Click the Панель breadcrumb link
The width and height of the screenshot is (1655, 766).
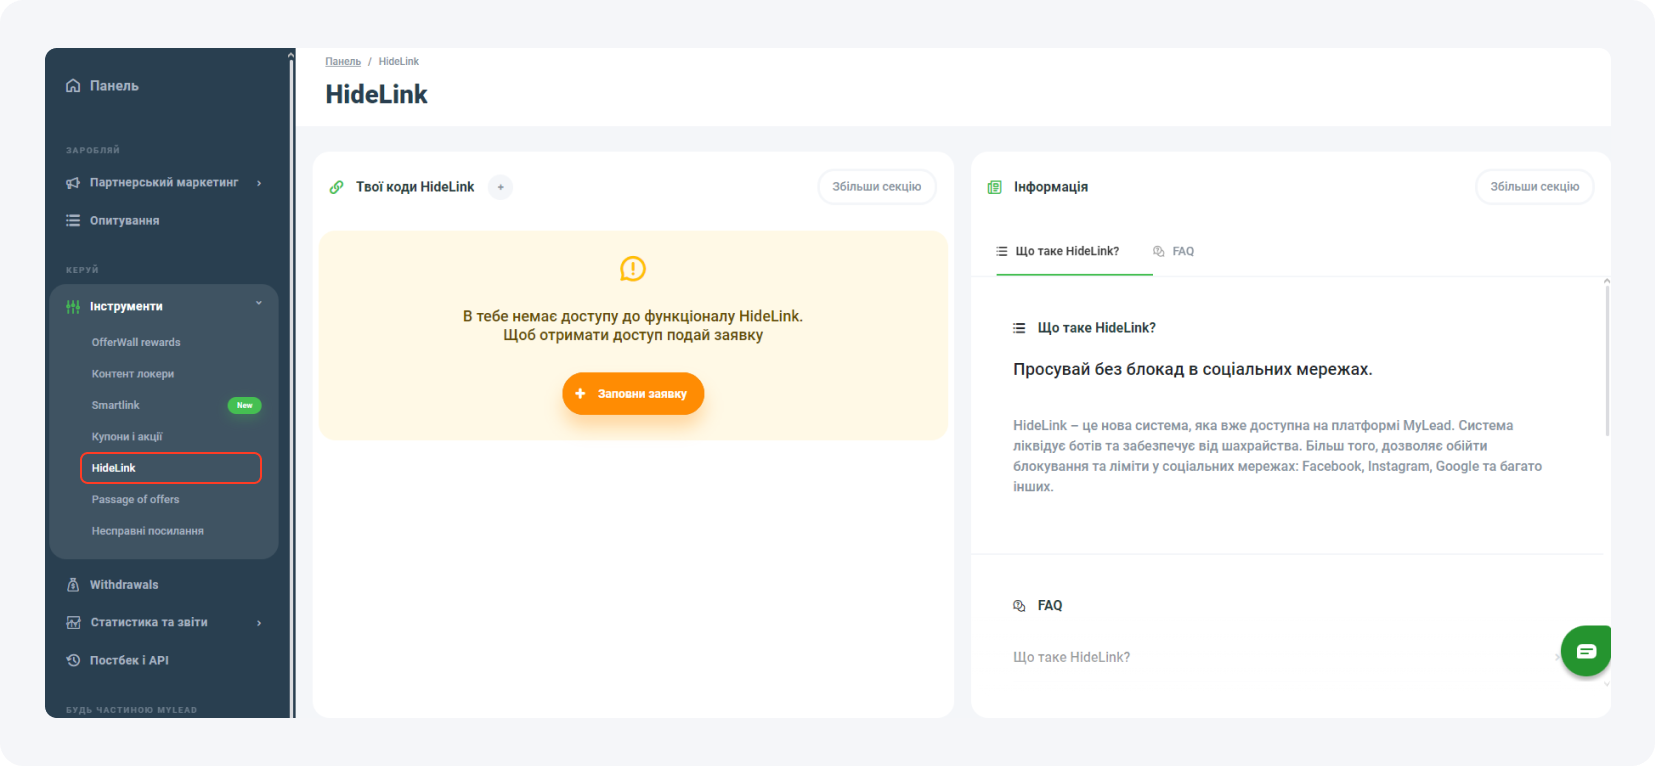tap(343, 62)
